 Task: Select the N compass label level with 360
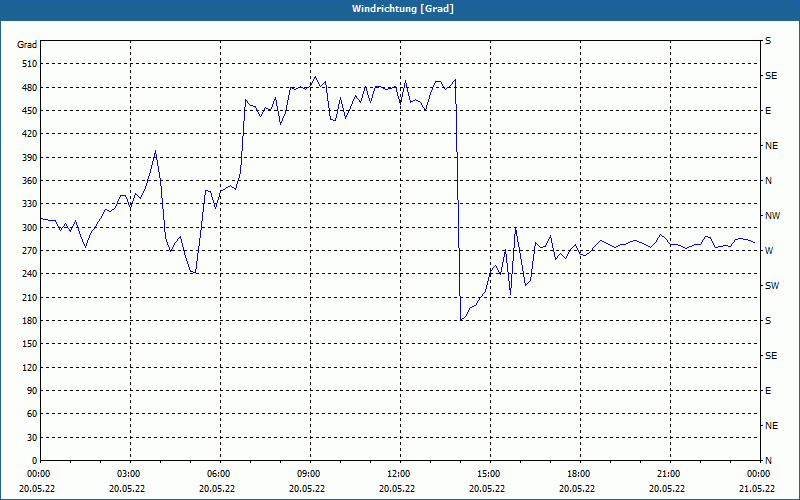768,181
